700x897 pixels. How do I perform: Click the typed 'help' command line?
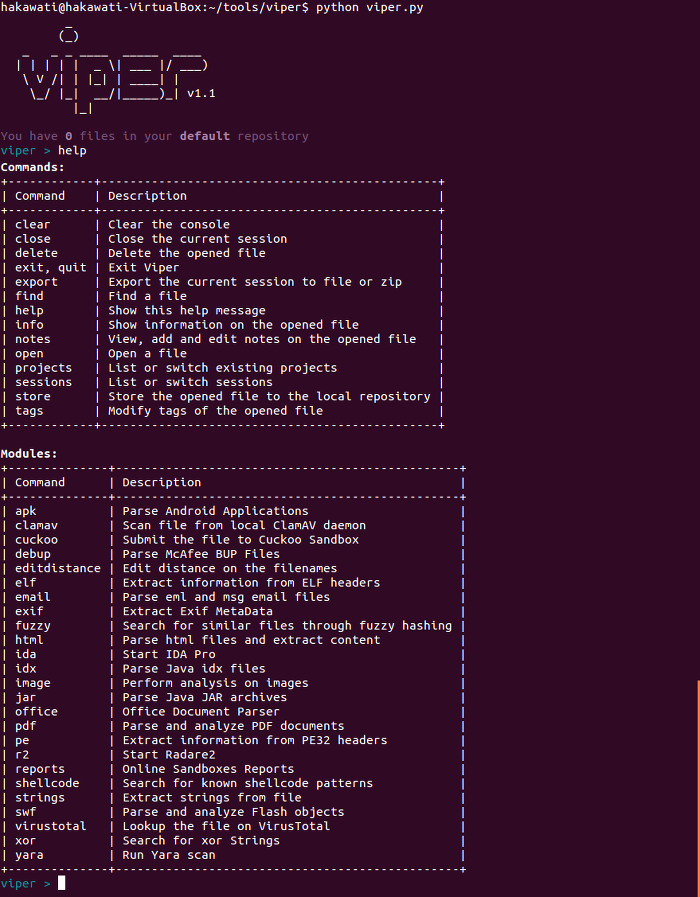(x=72, y=150)
